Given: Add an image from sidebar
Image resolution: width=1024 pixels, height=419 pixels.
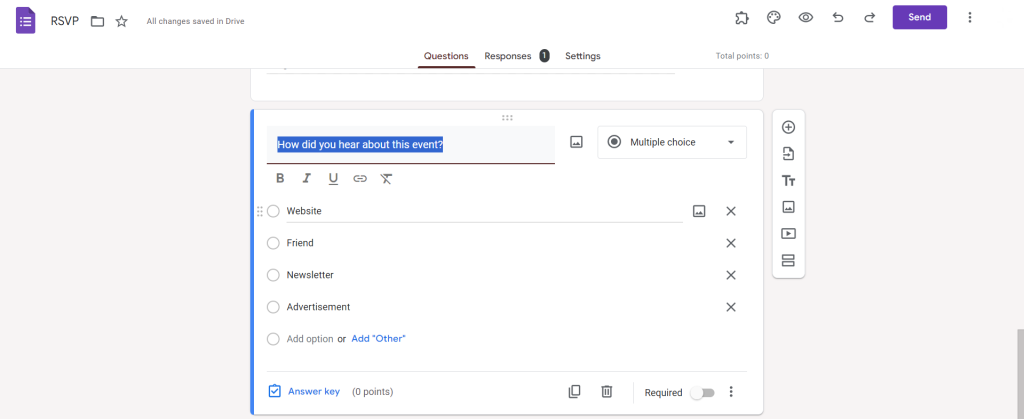Looking at the screenshot, I should [788, 207].
